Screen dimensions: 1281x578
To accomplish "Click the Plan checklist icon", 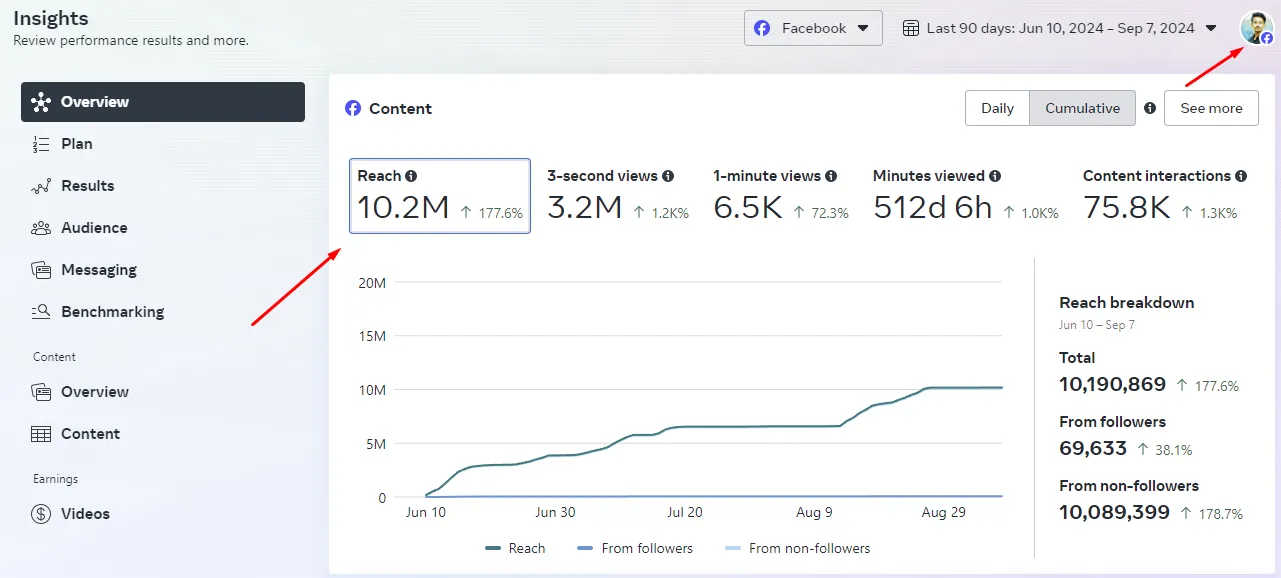I will coord(41,144).
